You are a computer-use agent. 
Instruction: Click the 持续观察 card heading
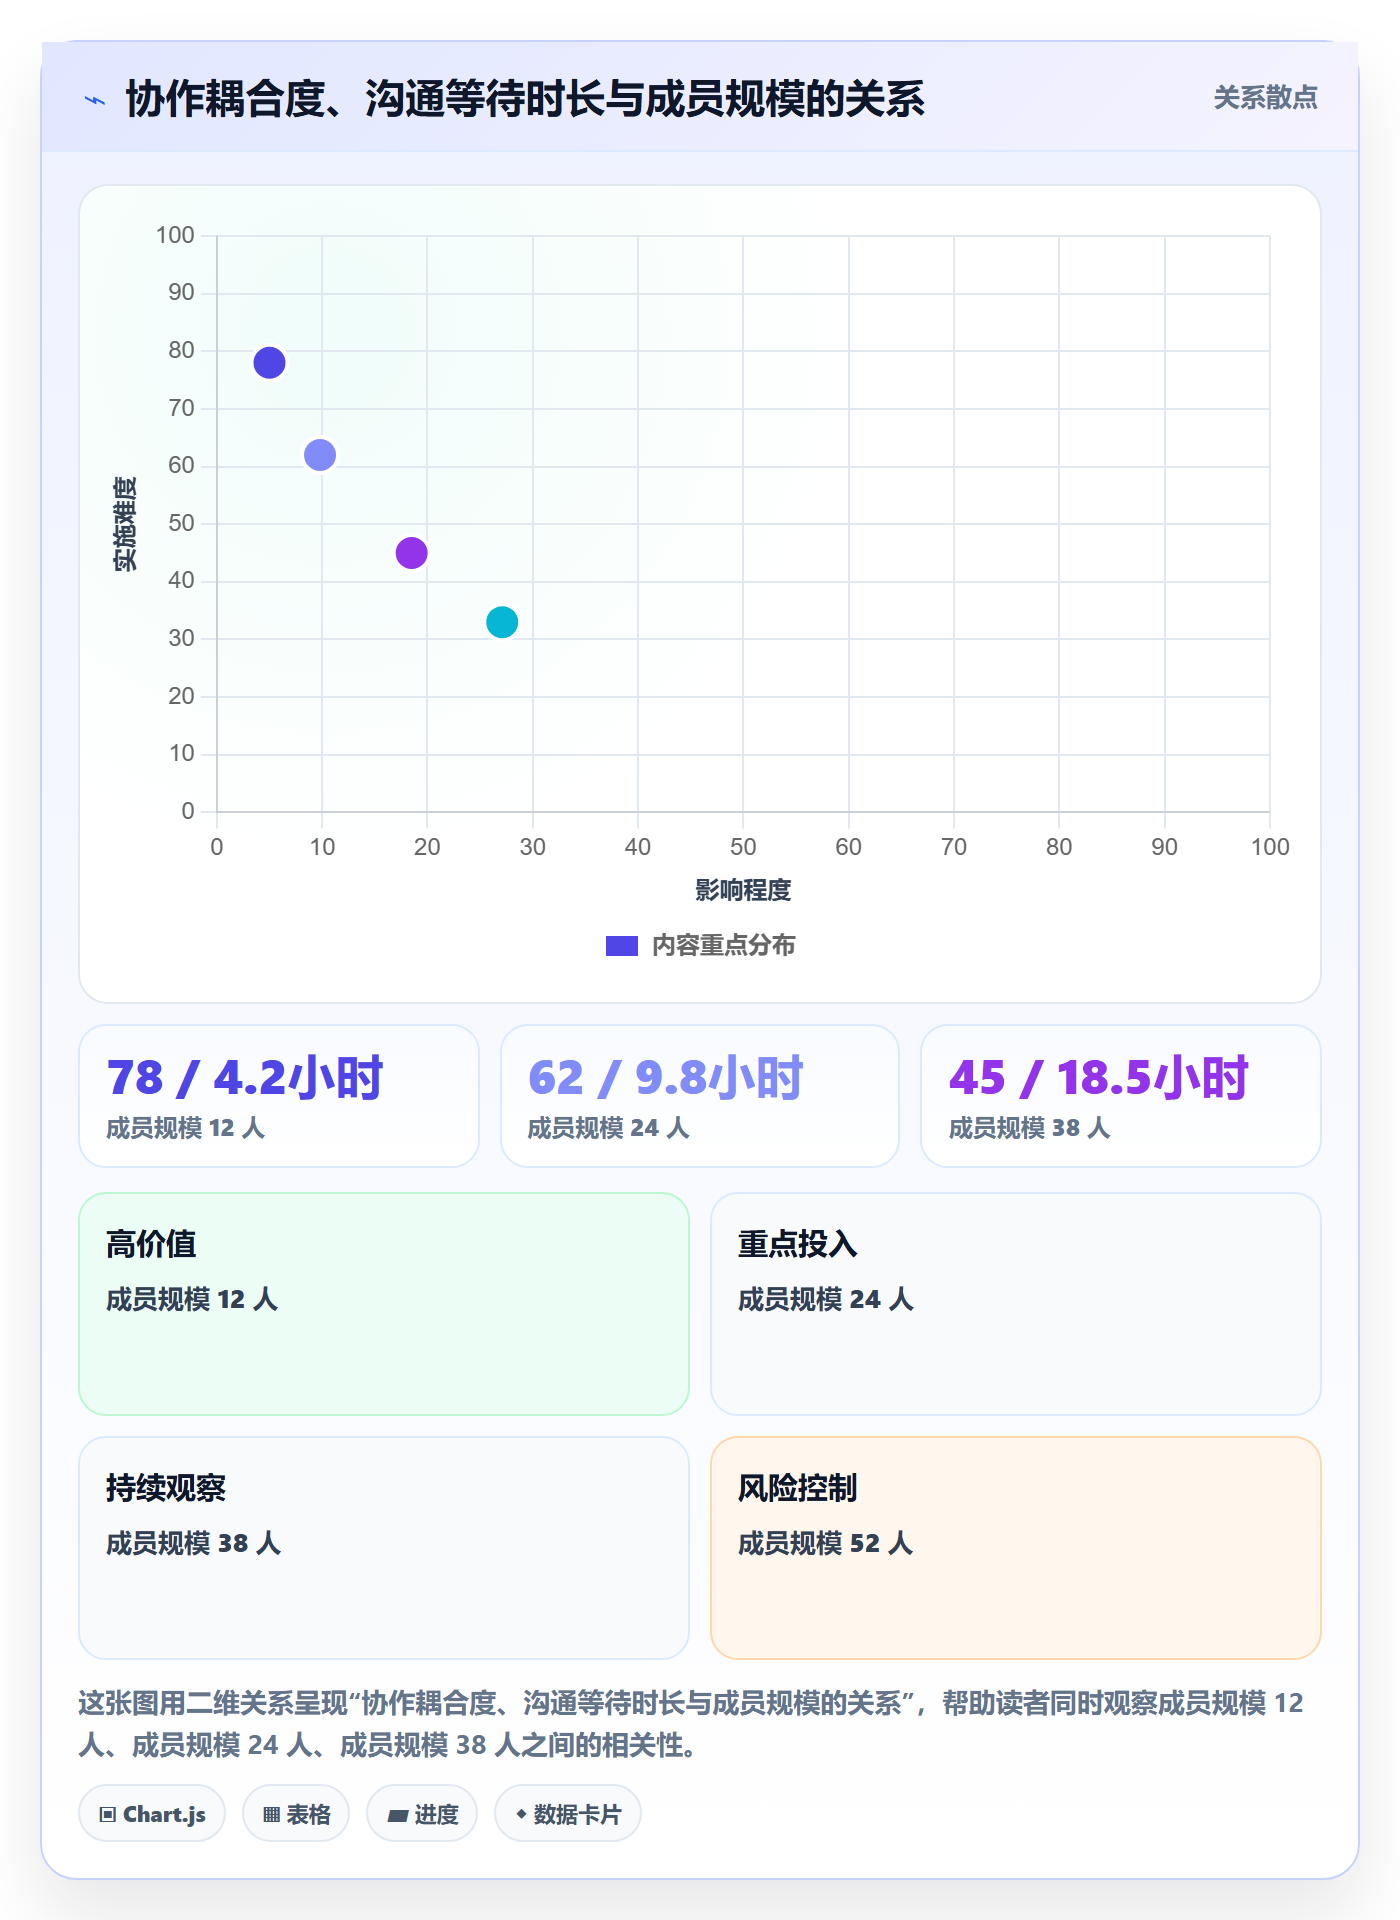pyautogui.click(x=166, y=1489)
